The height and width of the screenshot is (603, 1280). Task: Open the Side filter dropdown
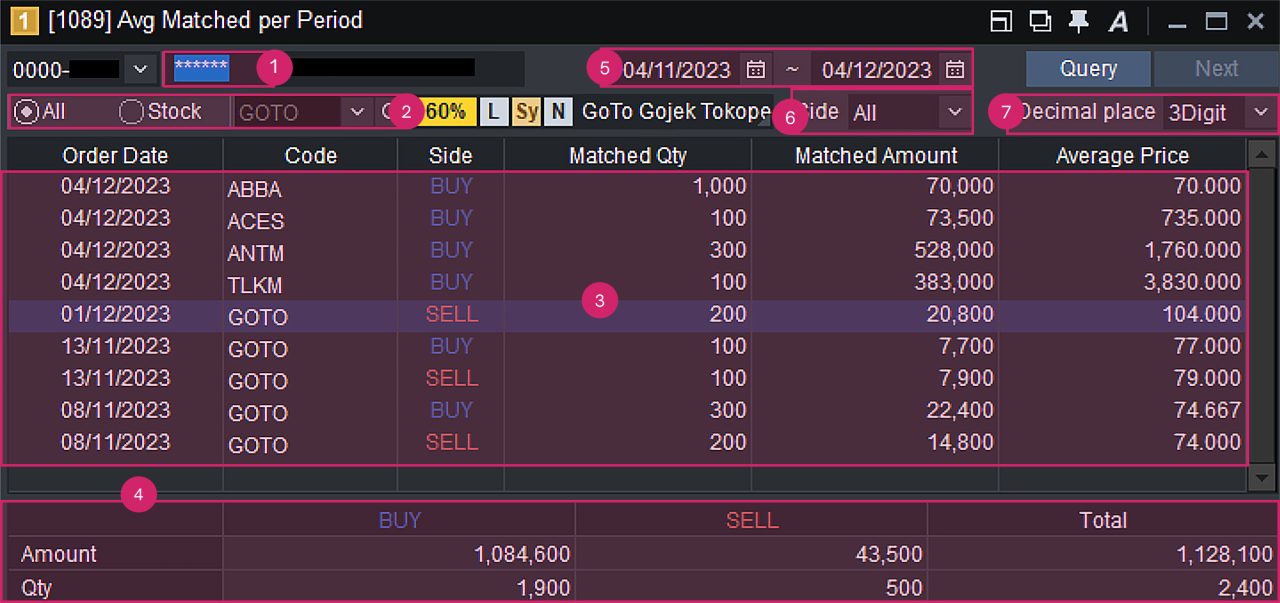tap(953, 113)
